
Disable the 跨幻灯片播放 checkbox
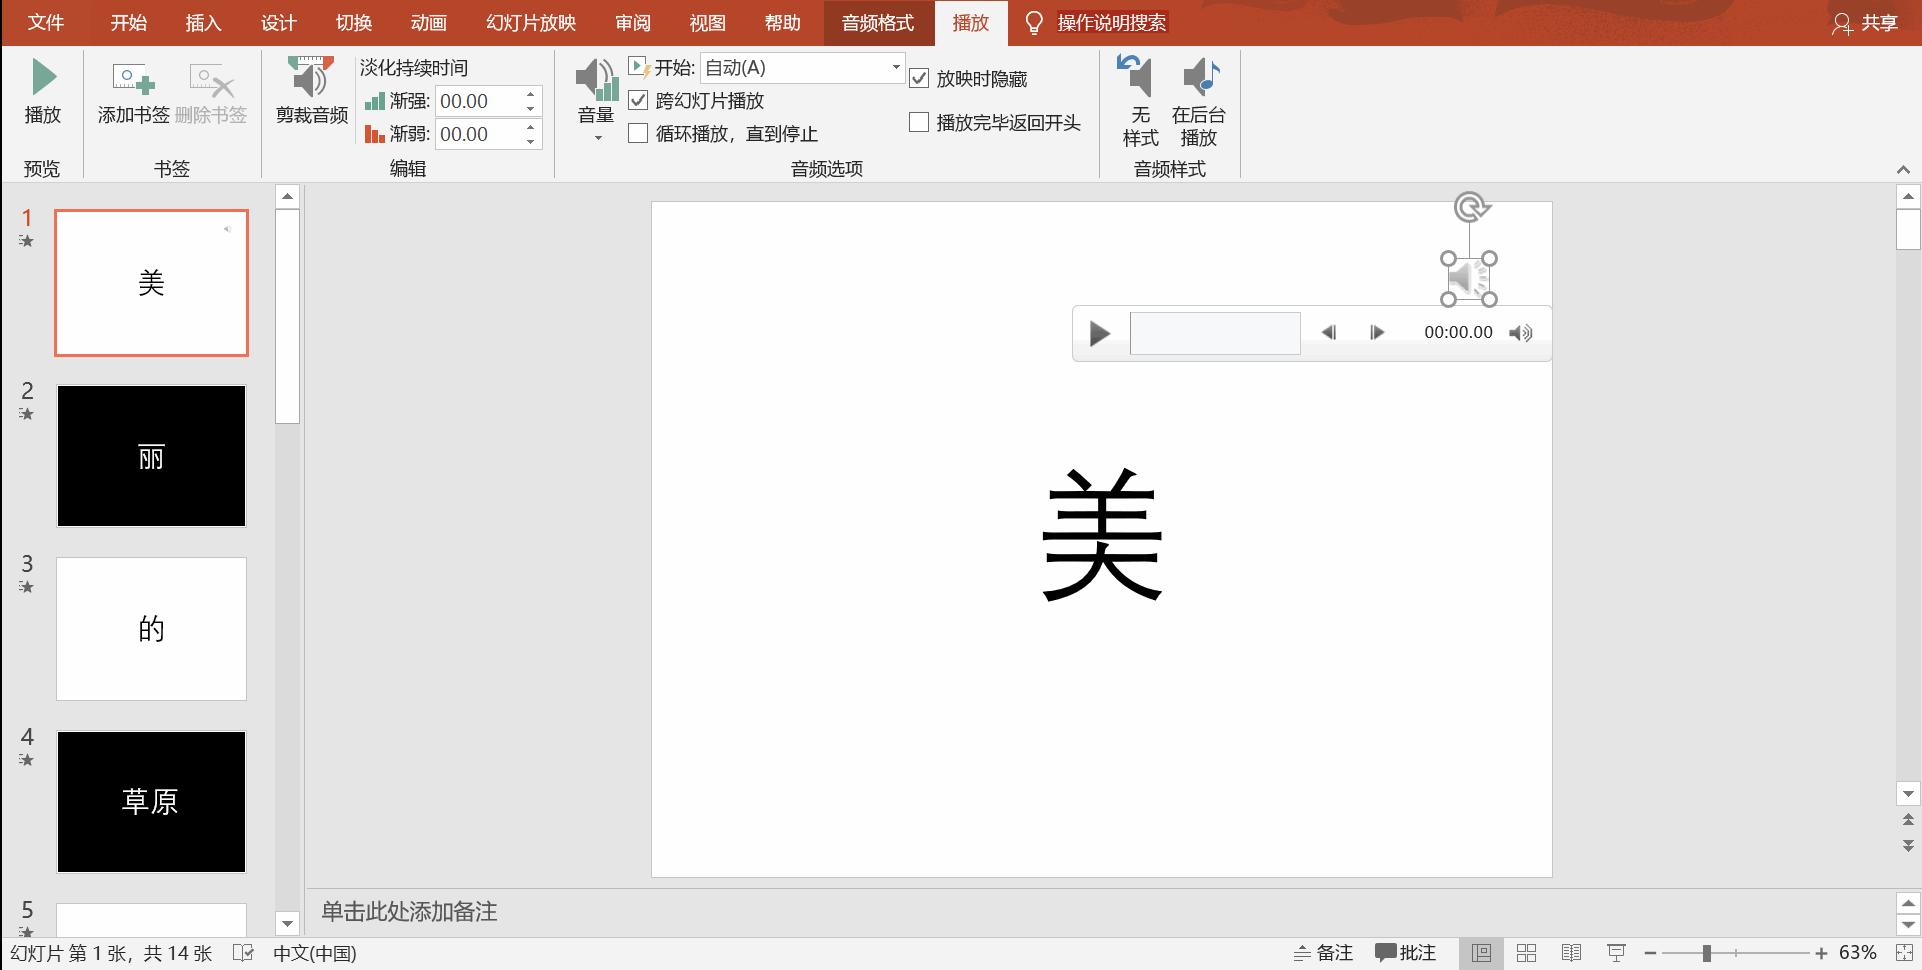(638, 100)
